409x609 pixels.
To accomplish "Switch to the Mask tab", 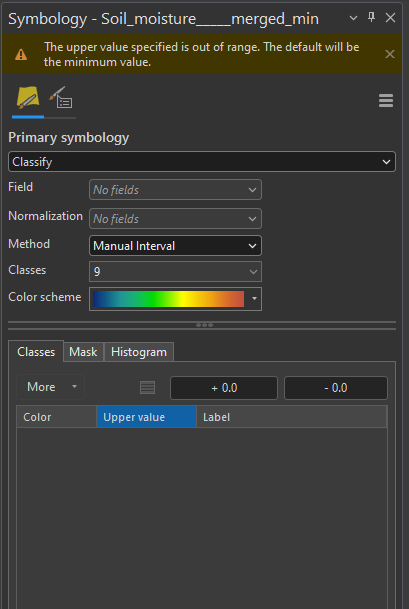I will [x=83, y=352].
